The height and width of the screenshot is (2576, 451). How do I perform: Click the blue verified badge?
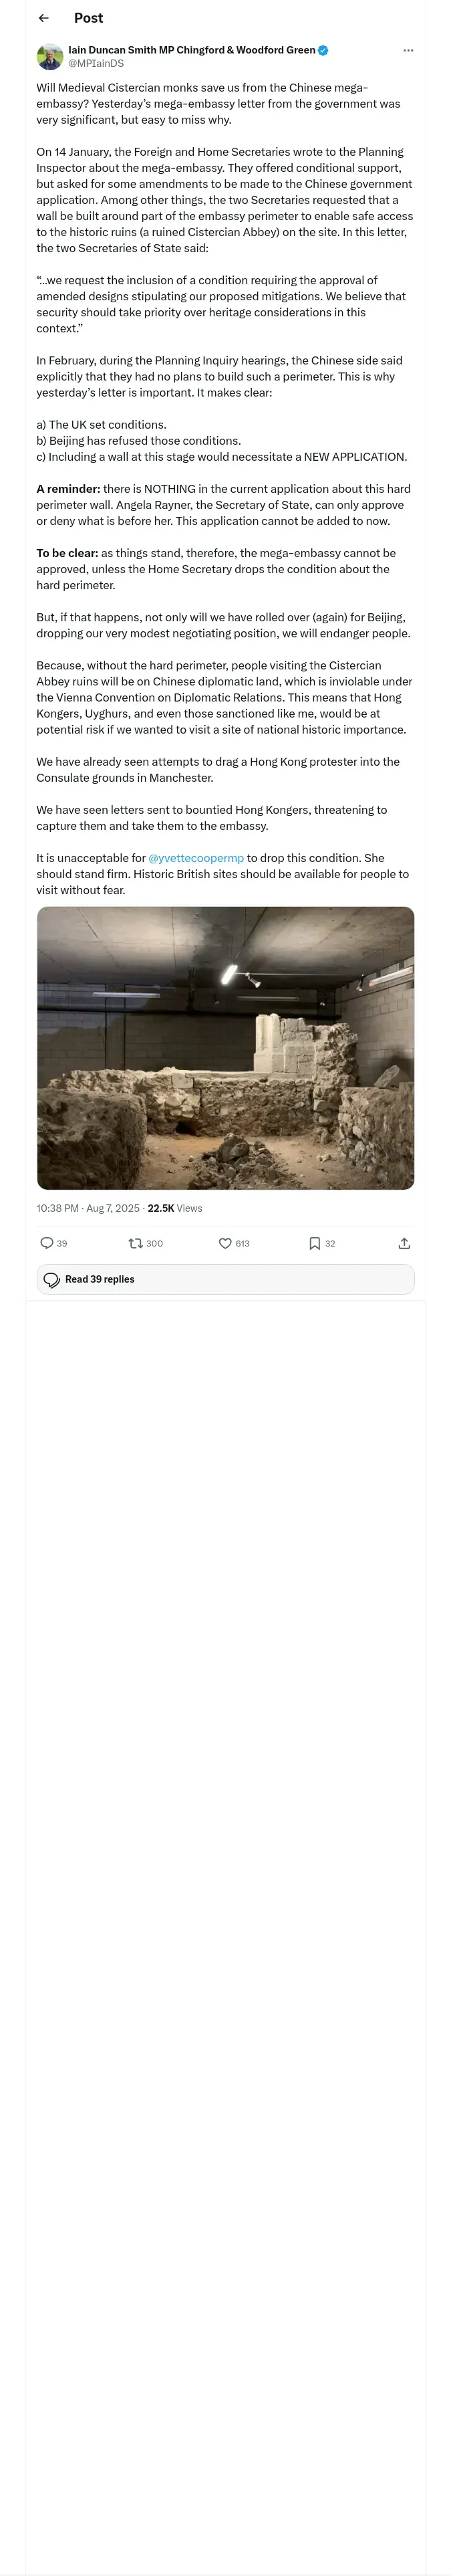point(323,50)
